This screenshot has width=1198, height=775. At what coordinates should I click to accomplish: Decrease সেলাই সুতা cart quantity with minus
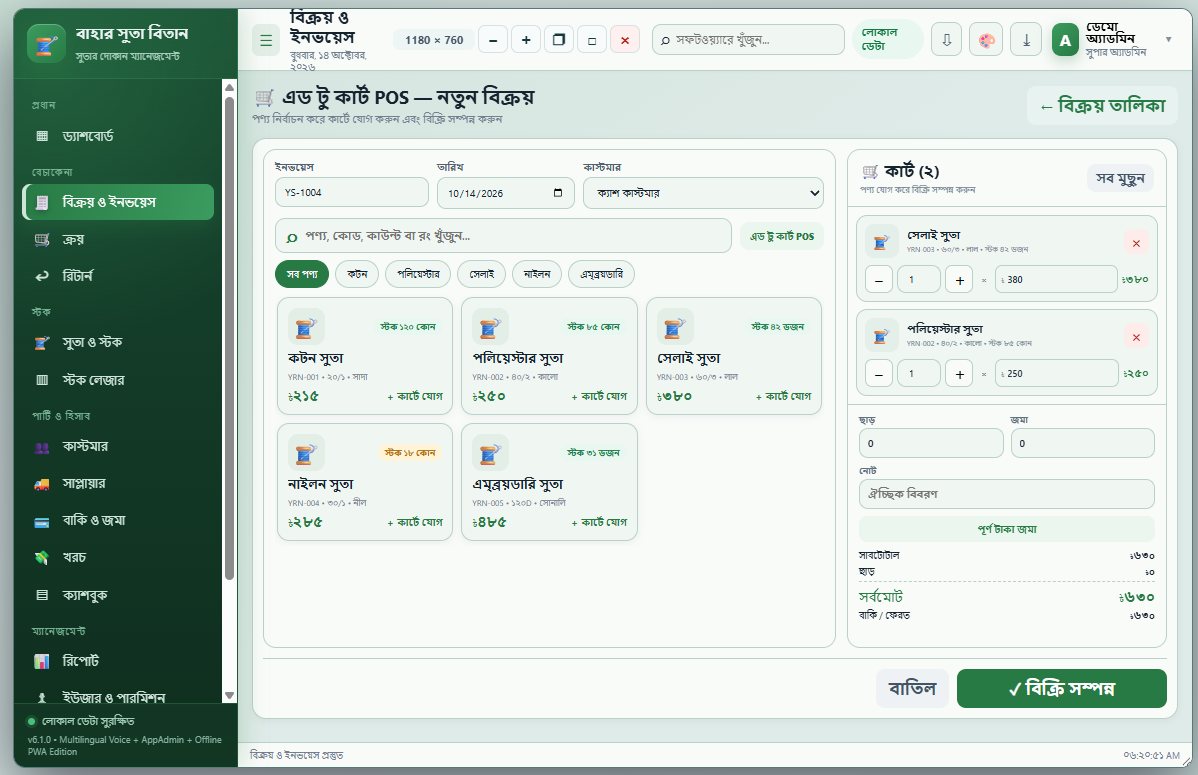pyautogui.click(x=879, y=280)
